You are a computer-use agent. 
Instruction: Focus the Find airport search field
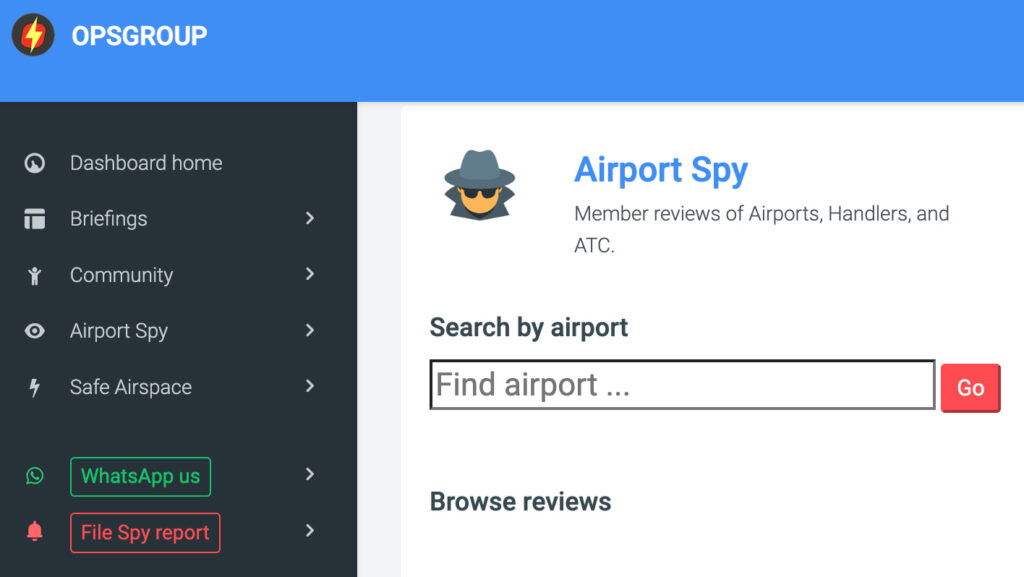click(x=682, y=385)
